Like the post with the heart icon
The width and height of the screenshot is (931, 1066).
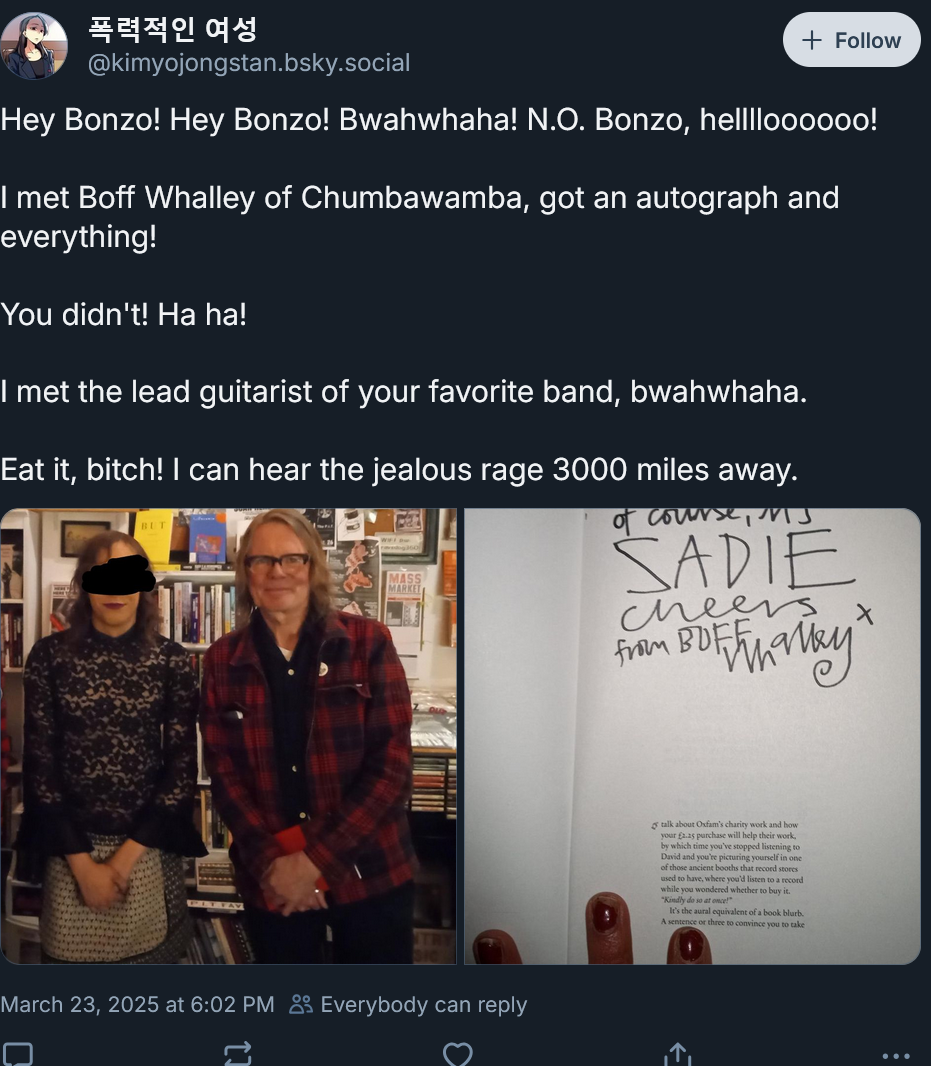458,1054
